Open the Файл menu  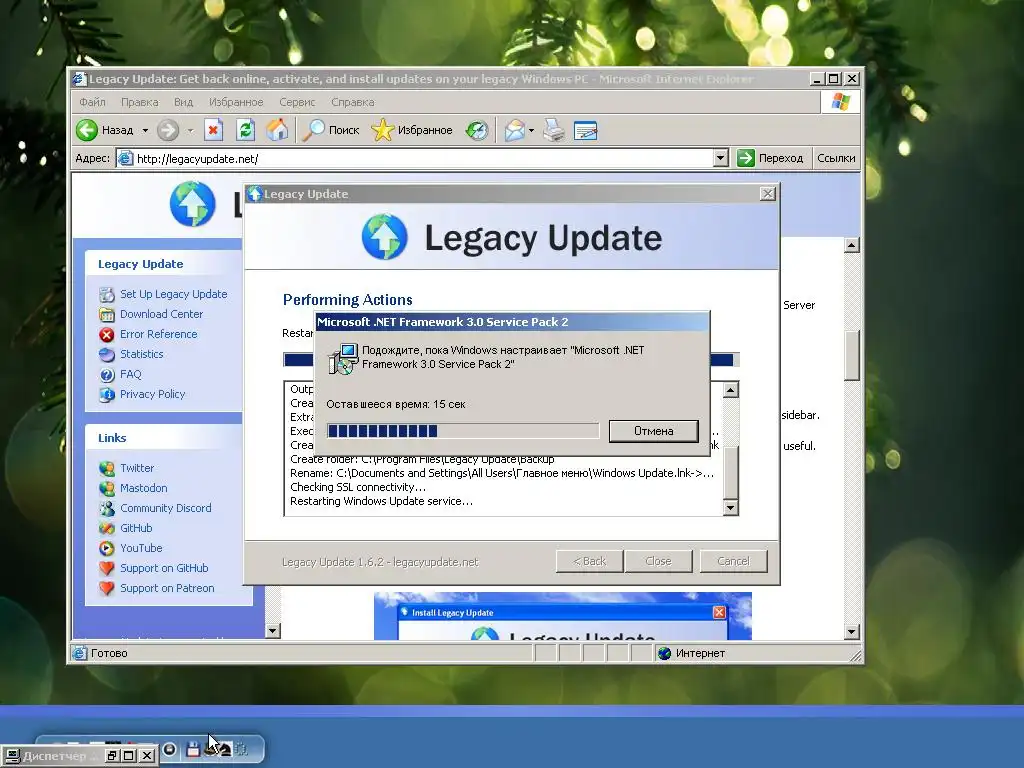pos(92,102)
